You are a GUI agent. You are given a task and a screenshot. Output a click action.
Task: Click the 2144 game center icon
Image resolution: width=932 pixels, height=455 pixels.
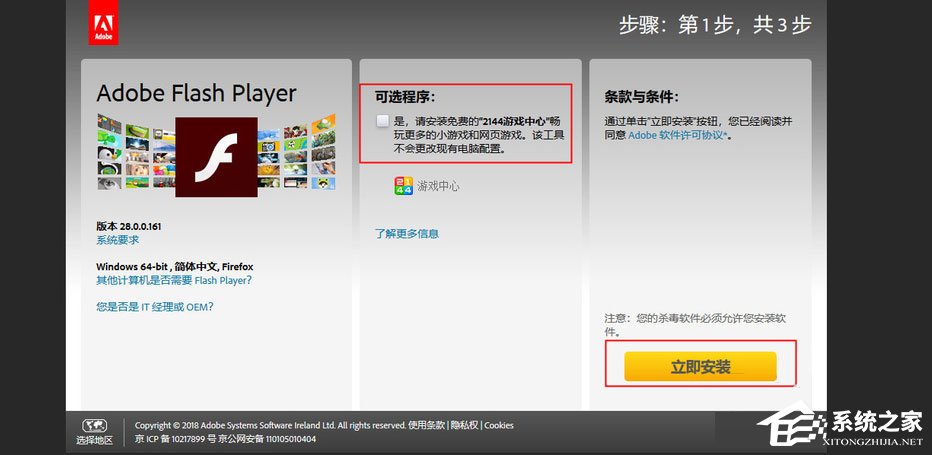(403, 186)
